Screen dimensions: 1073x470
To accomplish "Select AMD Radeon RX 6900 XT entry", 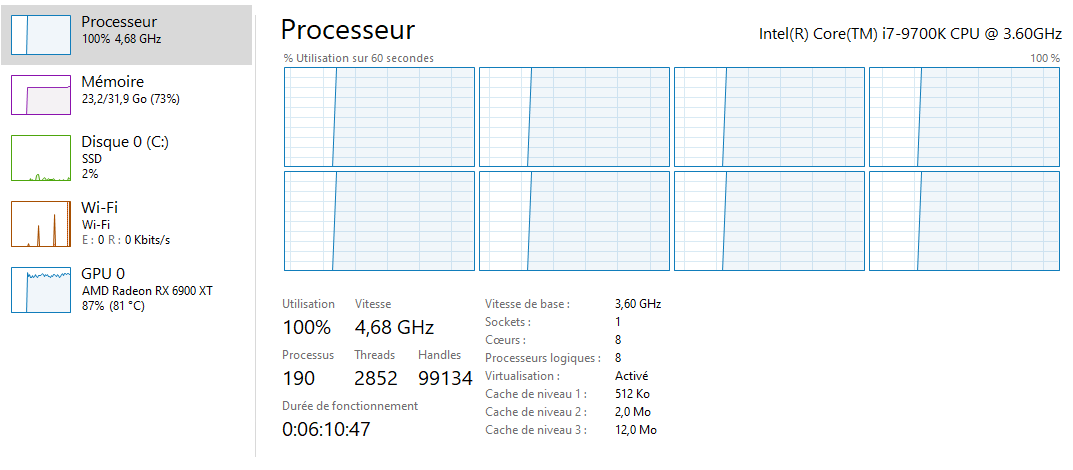I will click(x=146, y=290).
